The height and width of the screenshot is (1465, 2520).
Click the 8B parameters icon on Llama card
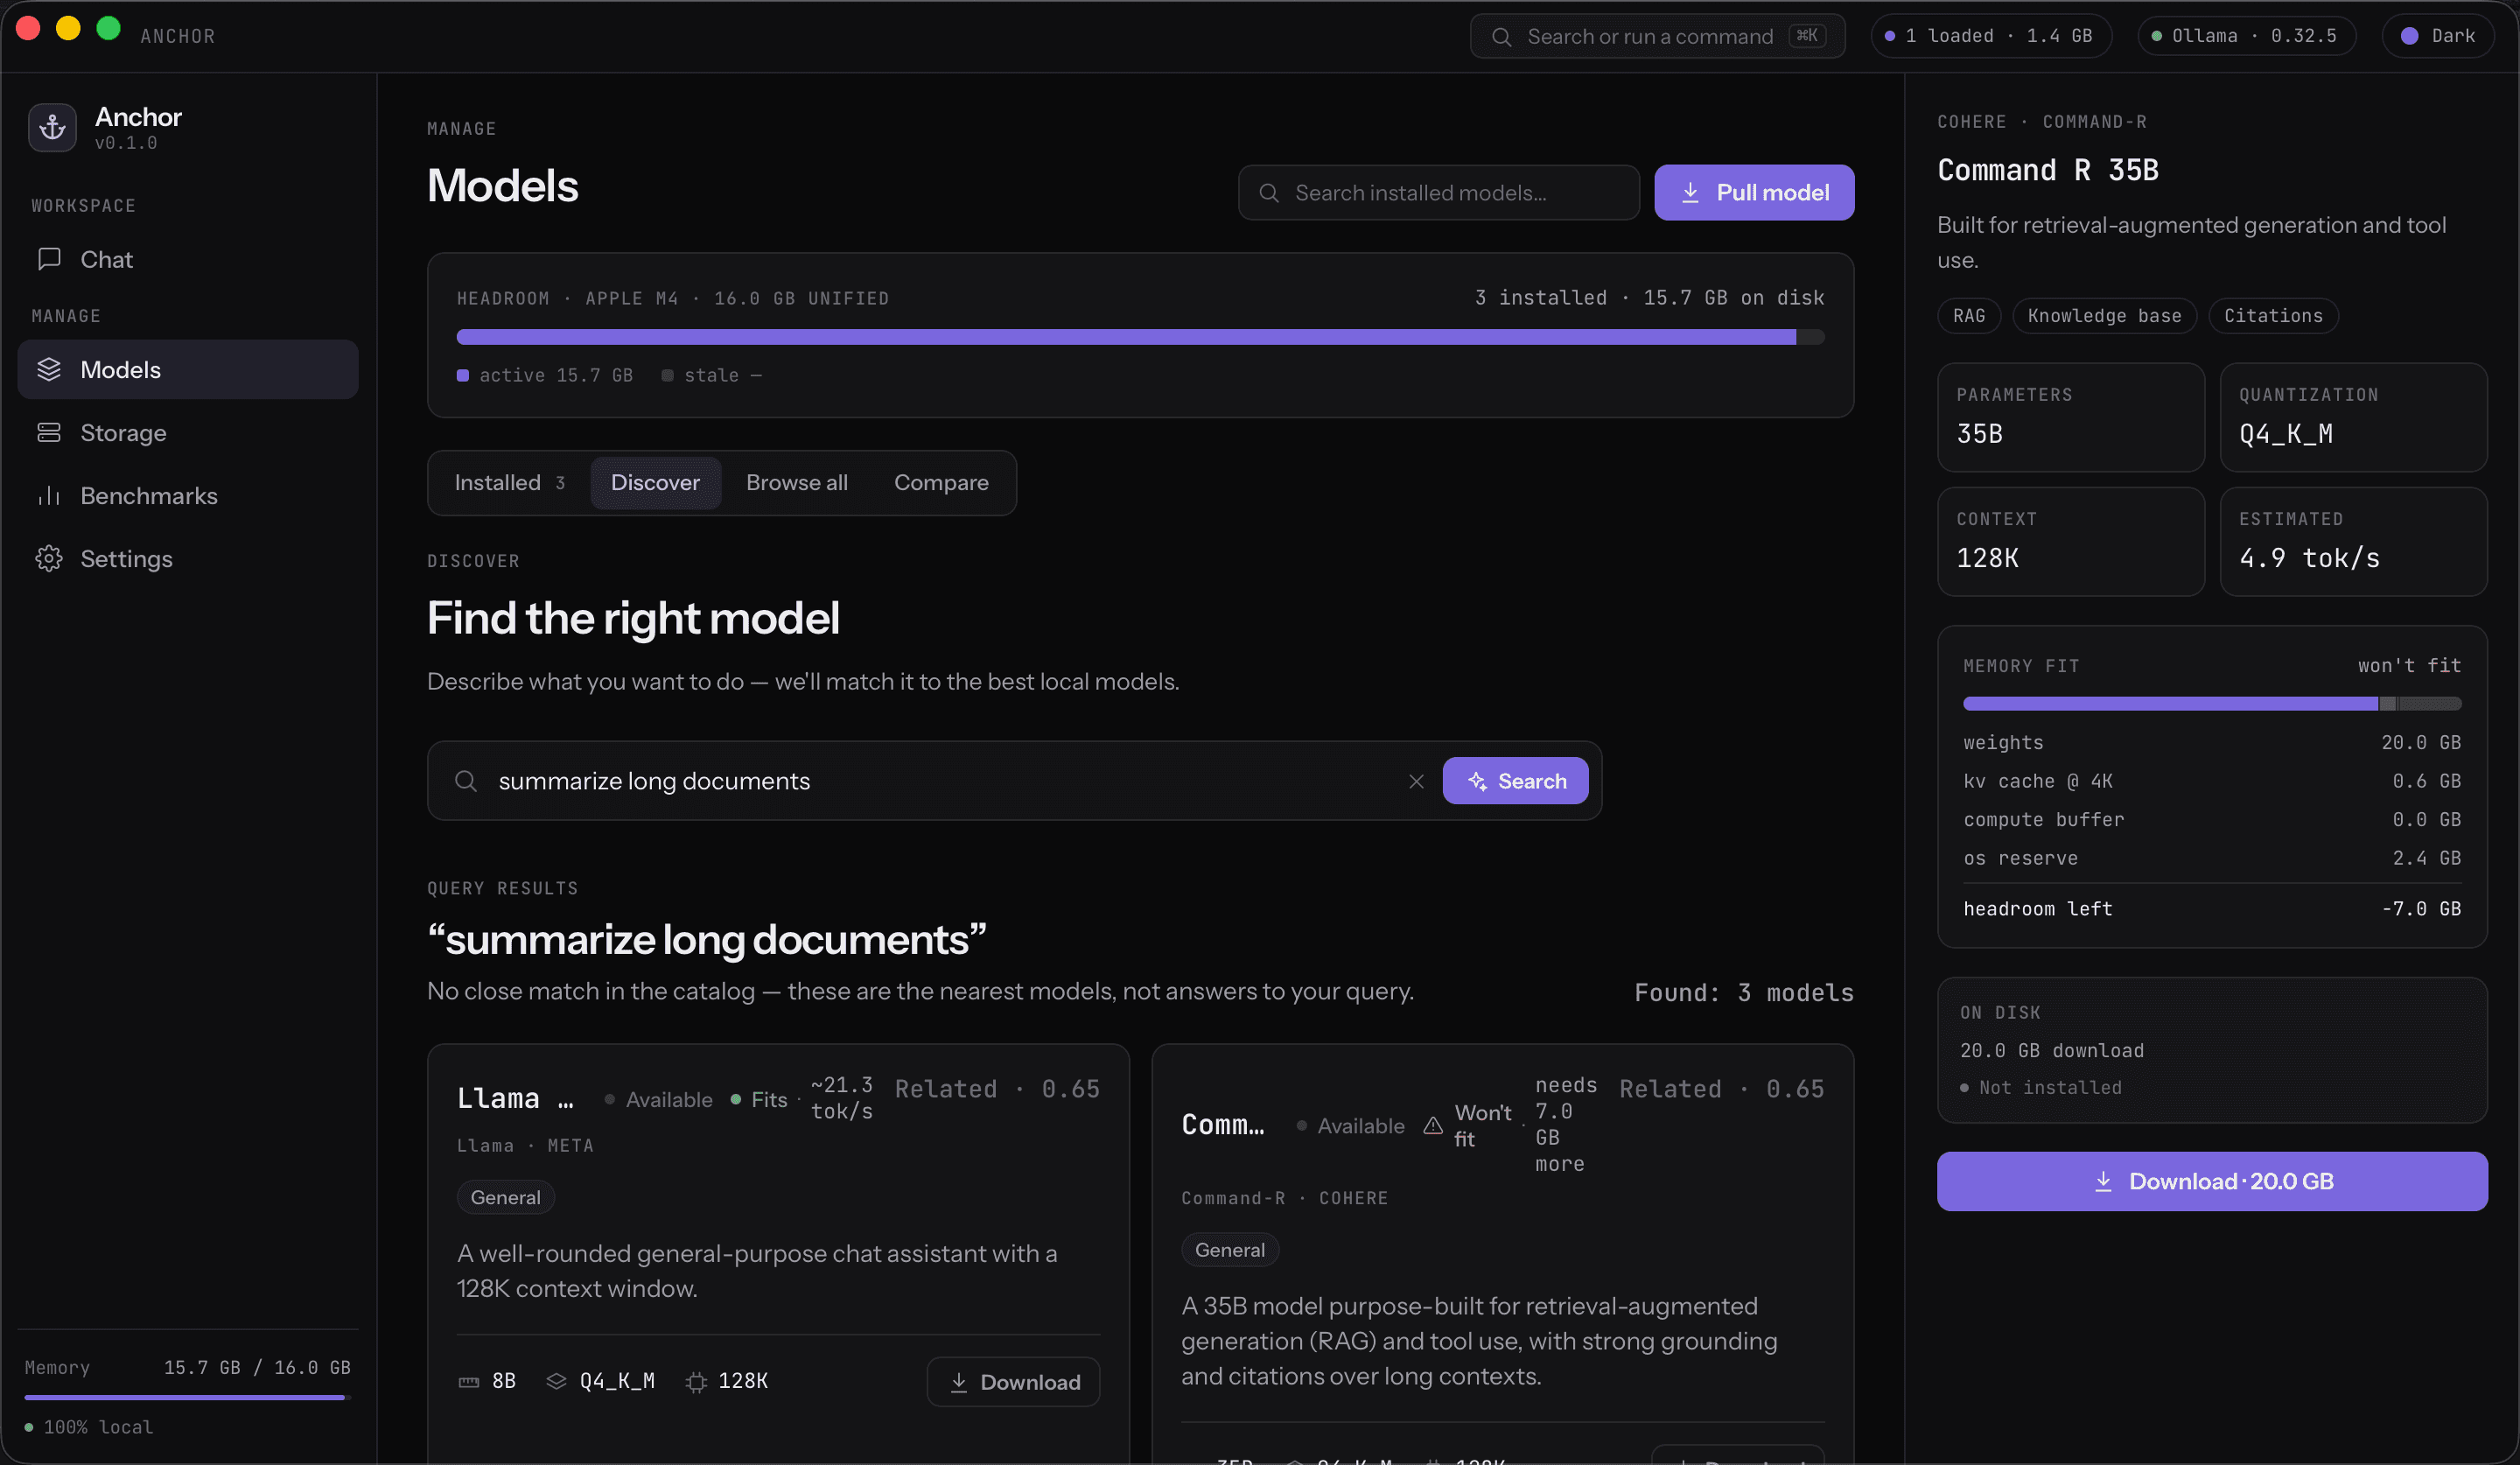pos(468,1381)
